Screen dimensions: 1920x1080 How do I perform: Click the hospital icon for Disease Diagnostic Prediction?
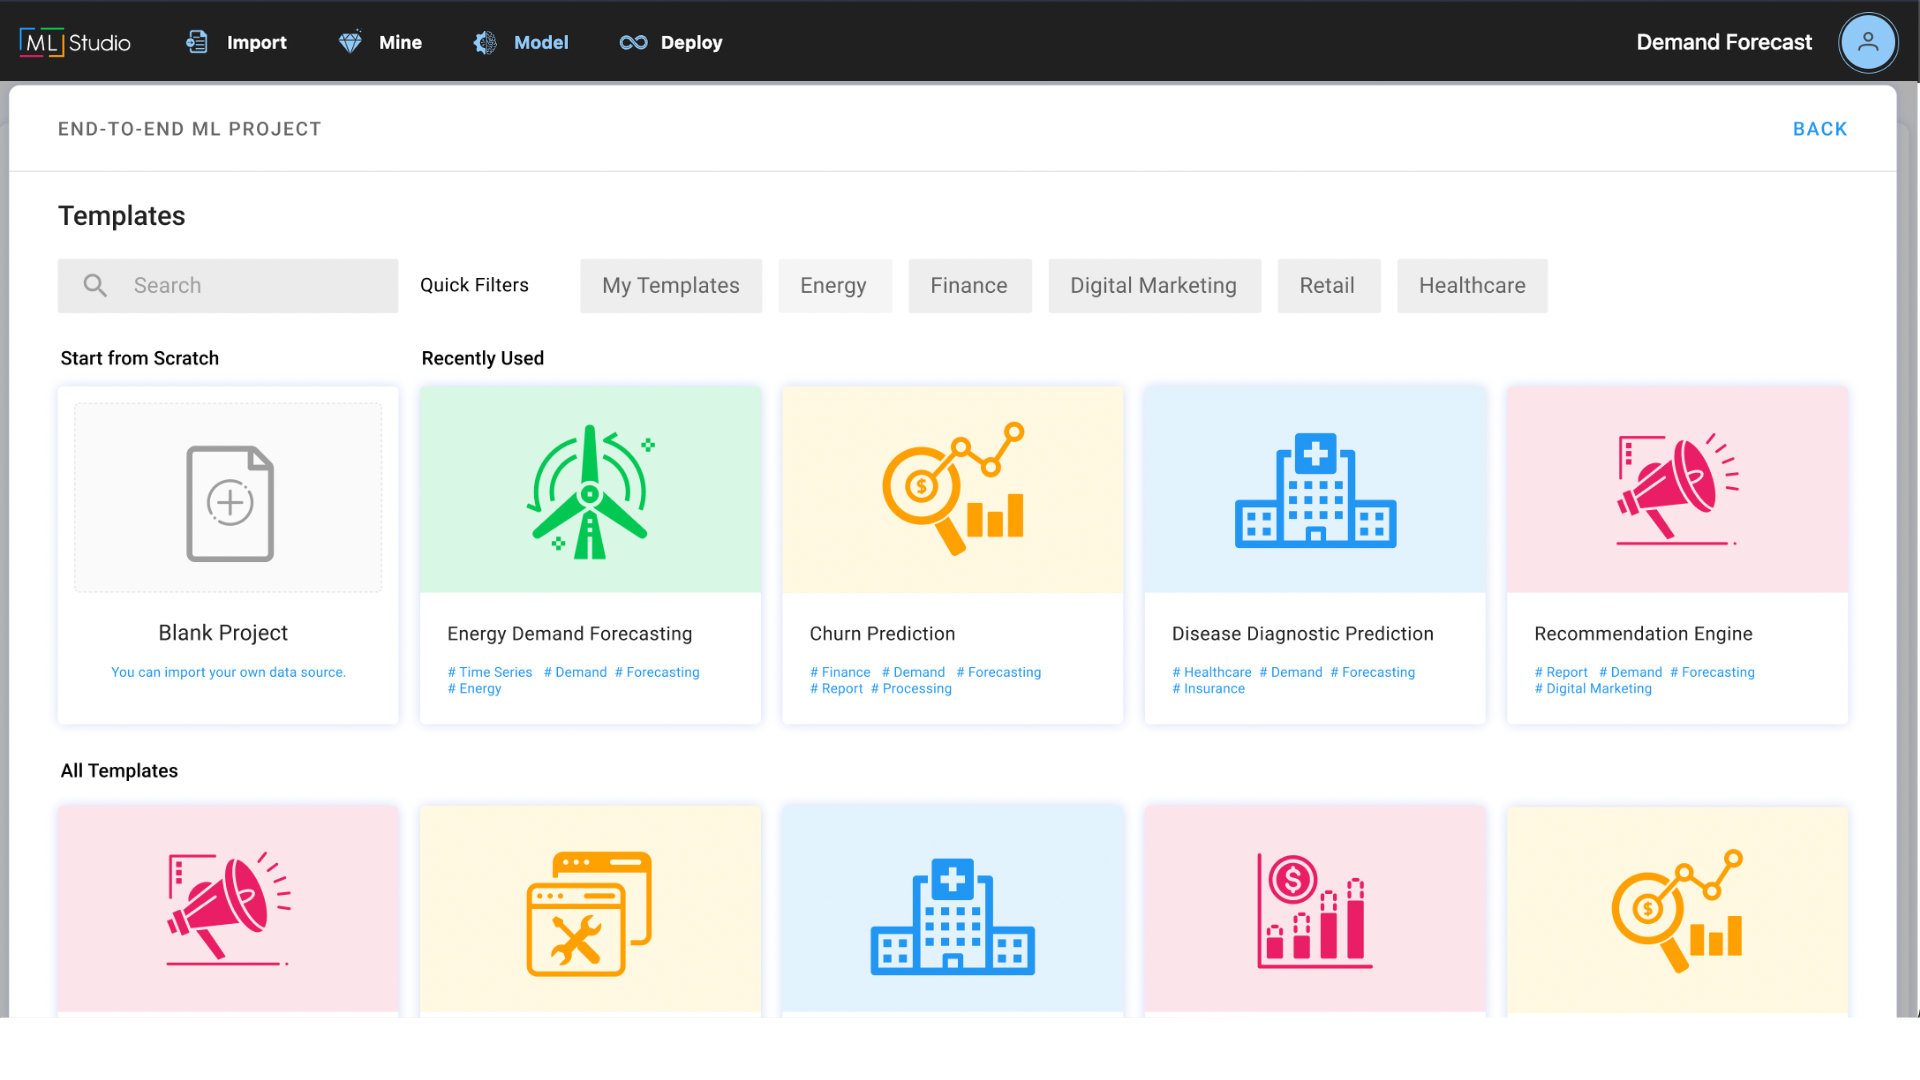1315,491
